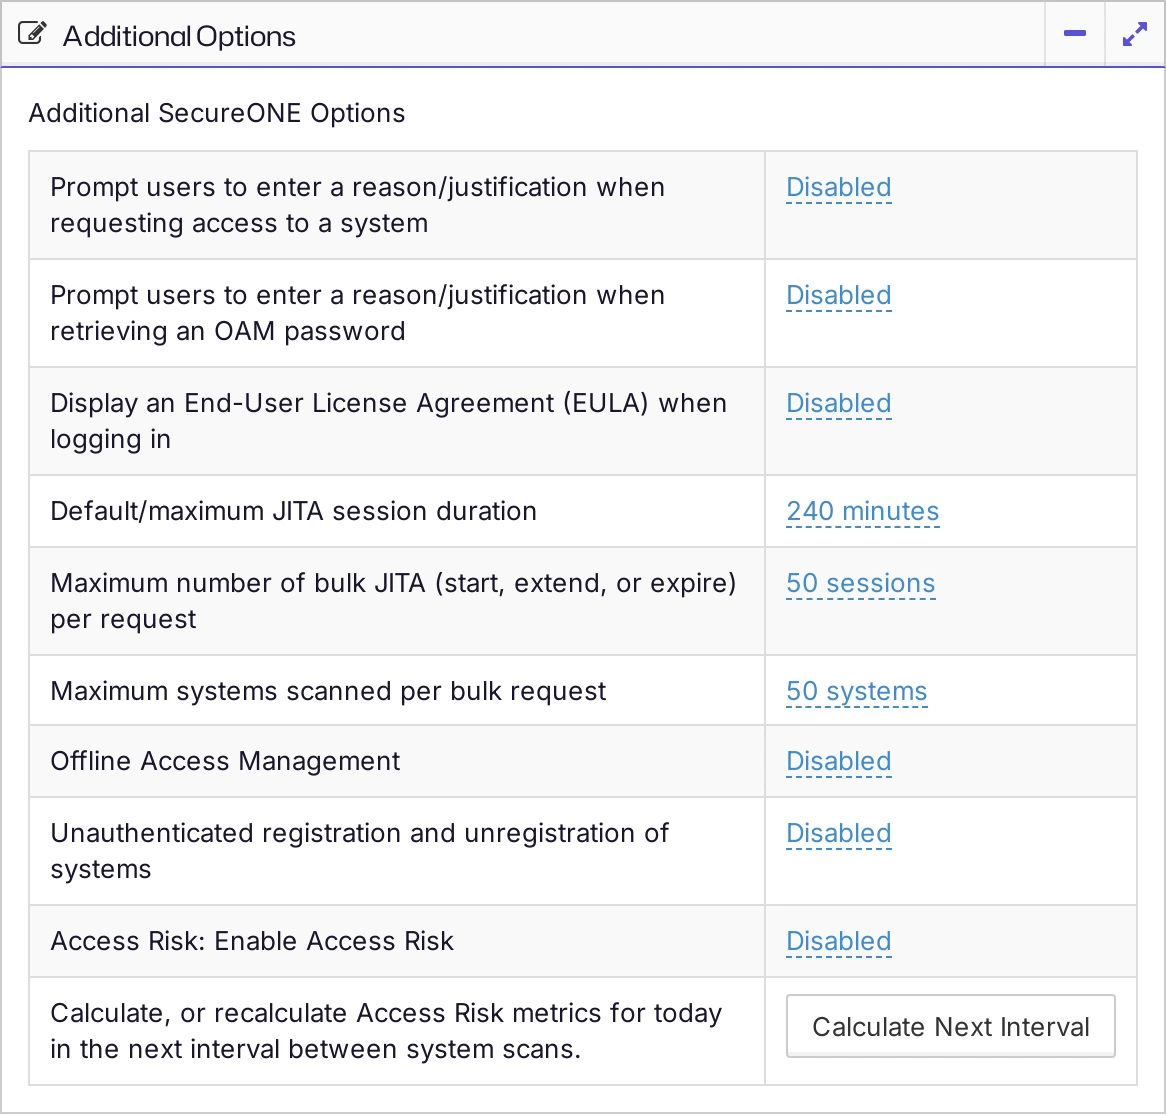Select 'Calculate, or recalculate Access Risk metrics' text
Viewport: 1166px width, 1116px height.
(x=386, y=1031)
